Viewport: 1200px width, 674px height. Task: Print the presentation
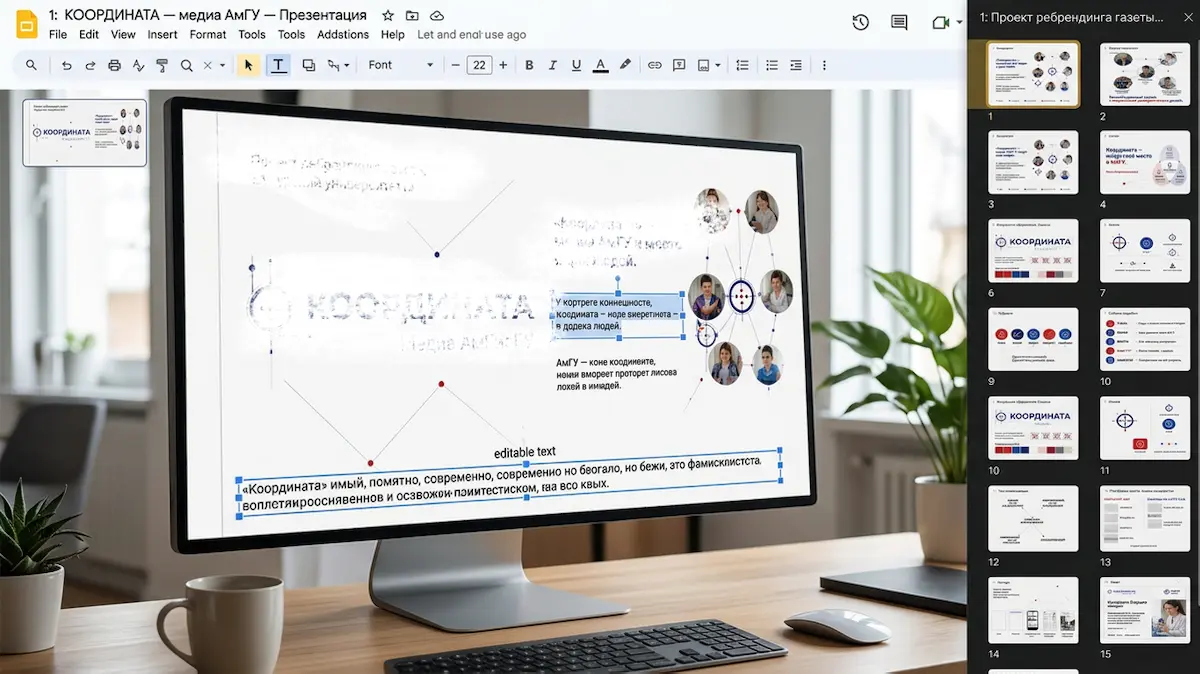pyautogui.click(x=114, y=65)
